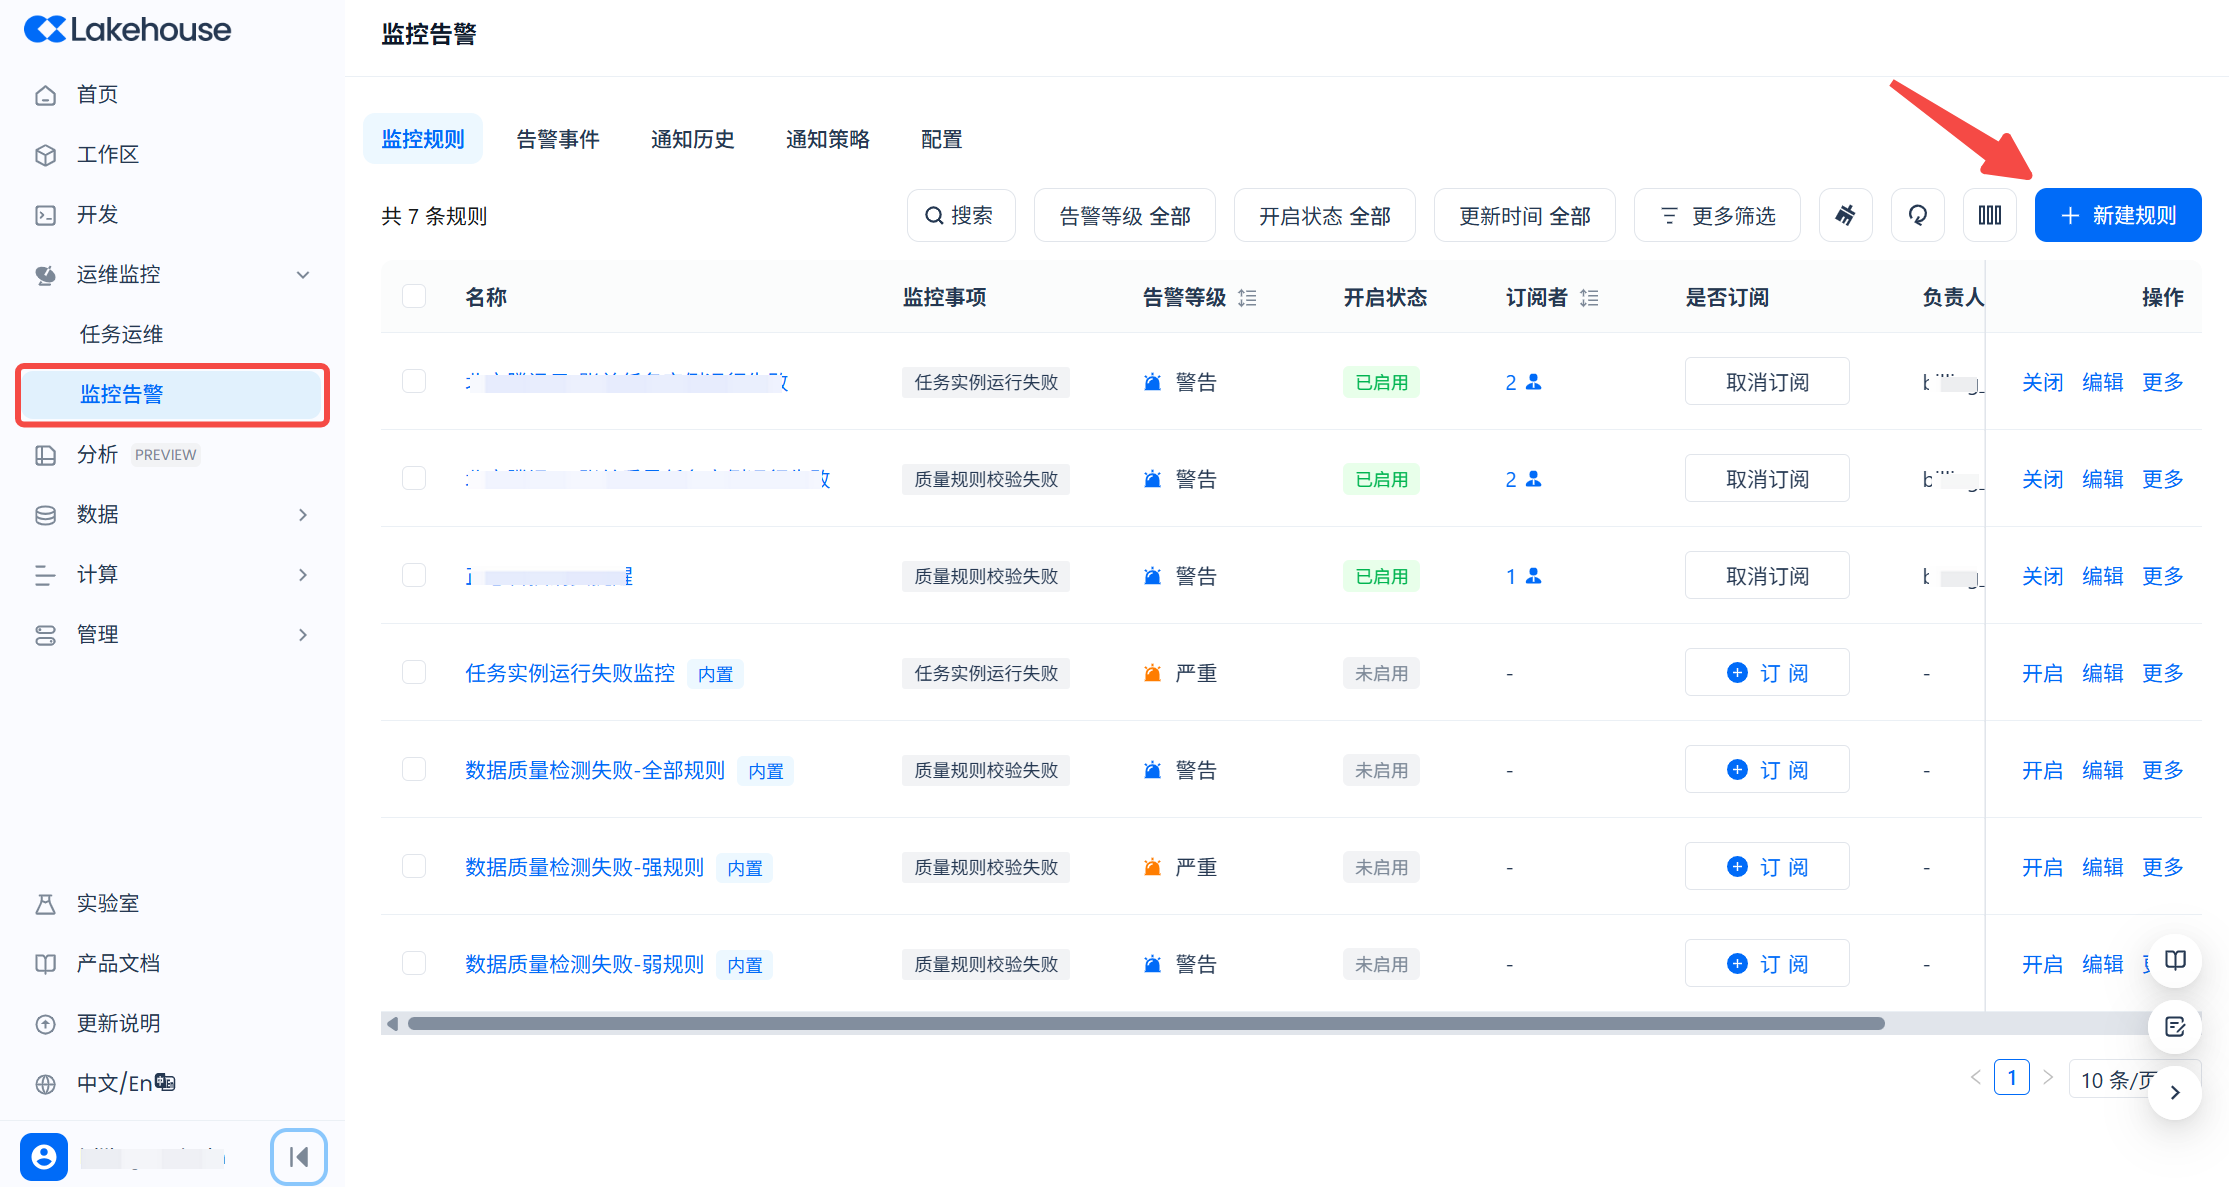Select all rules with the header checkbox

click(x=414, y=297)
